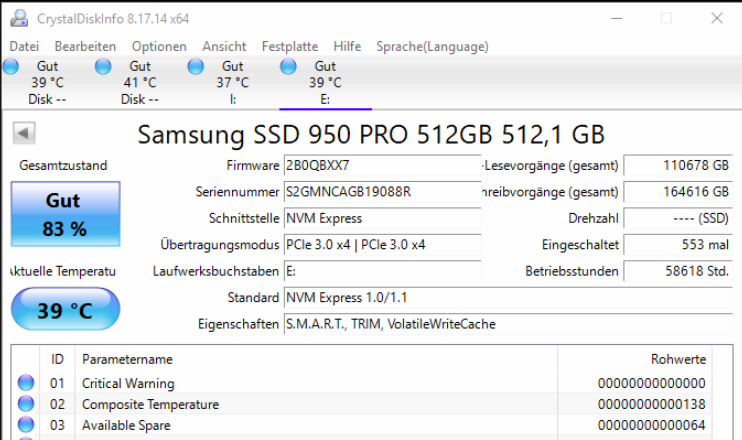Image resolution: width=742 pixels, height=440 pixels.
Task: Open the Festplatte menu
Action: coord(290,46)
